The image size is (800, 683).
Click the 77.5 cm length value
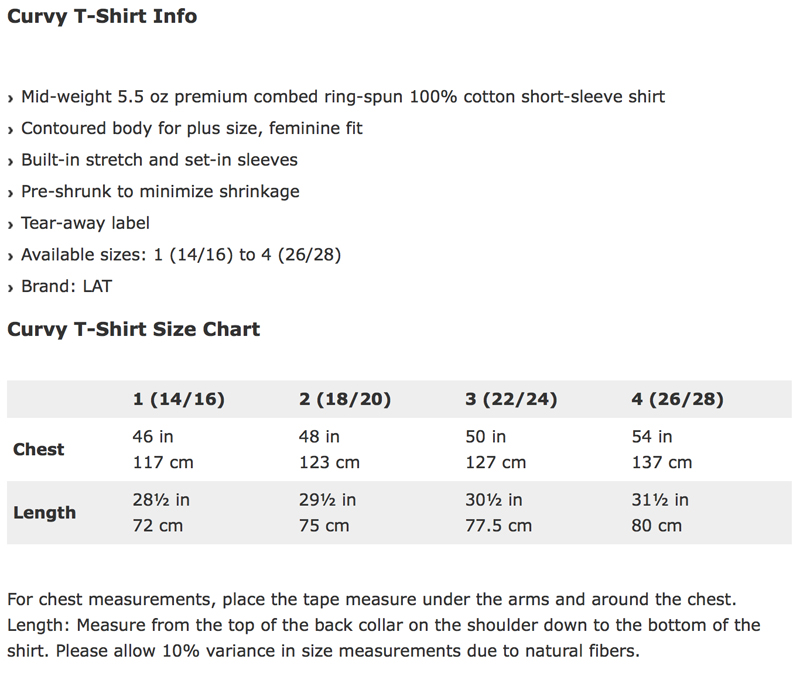[x=499, y=526]
